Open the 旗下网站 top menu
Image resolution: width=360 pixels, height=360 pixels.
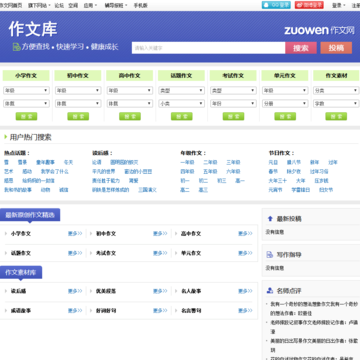(39, 5)
